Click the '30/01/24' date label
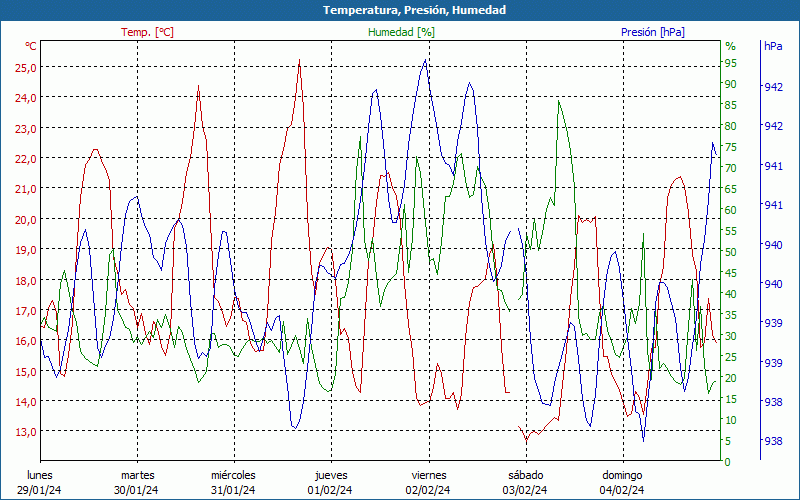The width and height of the screenshot is (800, 500). 136,491
